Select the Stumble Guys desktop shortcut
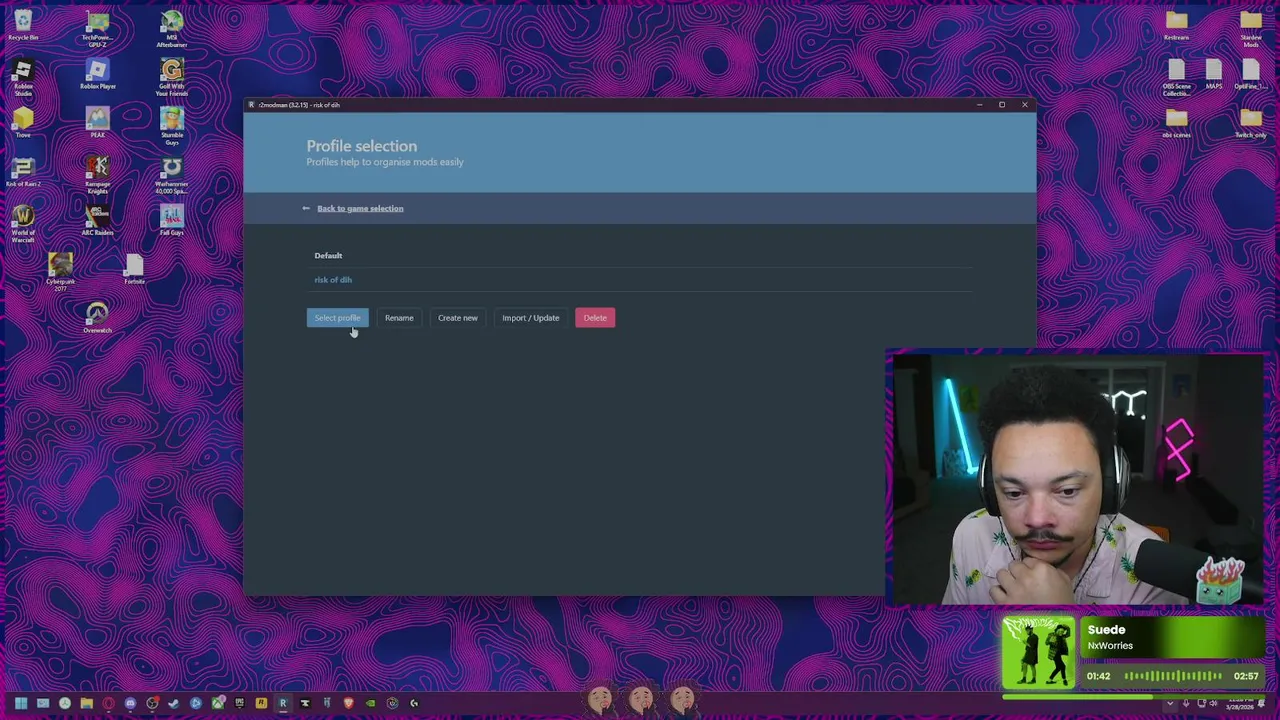 pyautogui.click(x=171, y=126)
